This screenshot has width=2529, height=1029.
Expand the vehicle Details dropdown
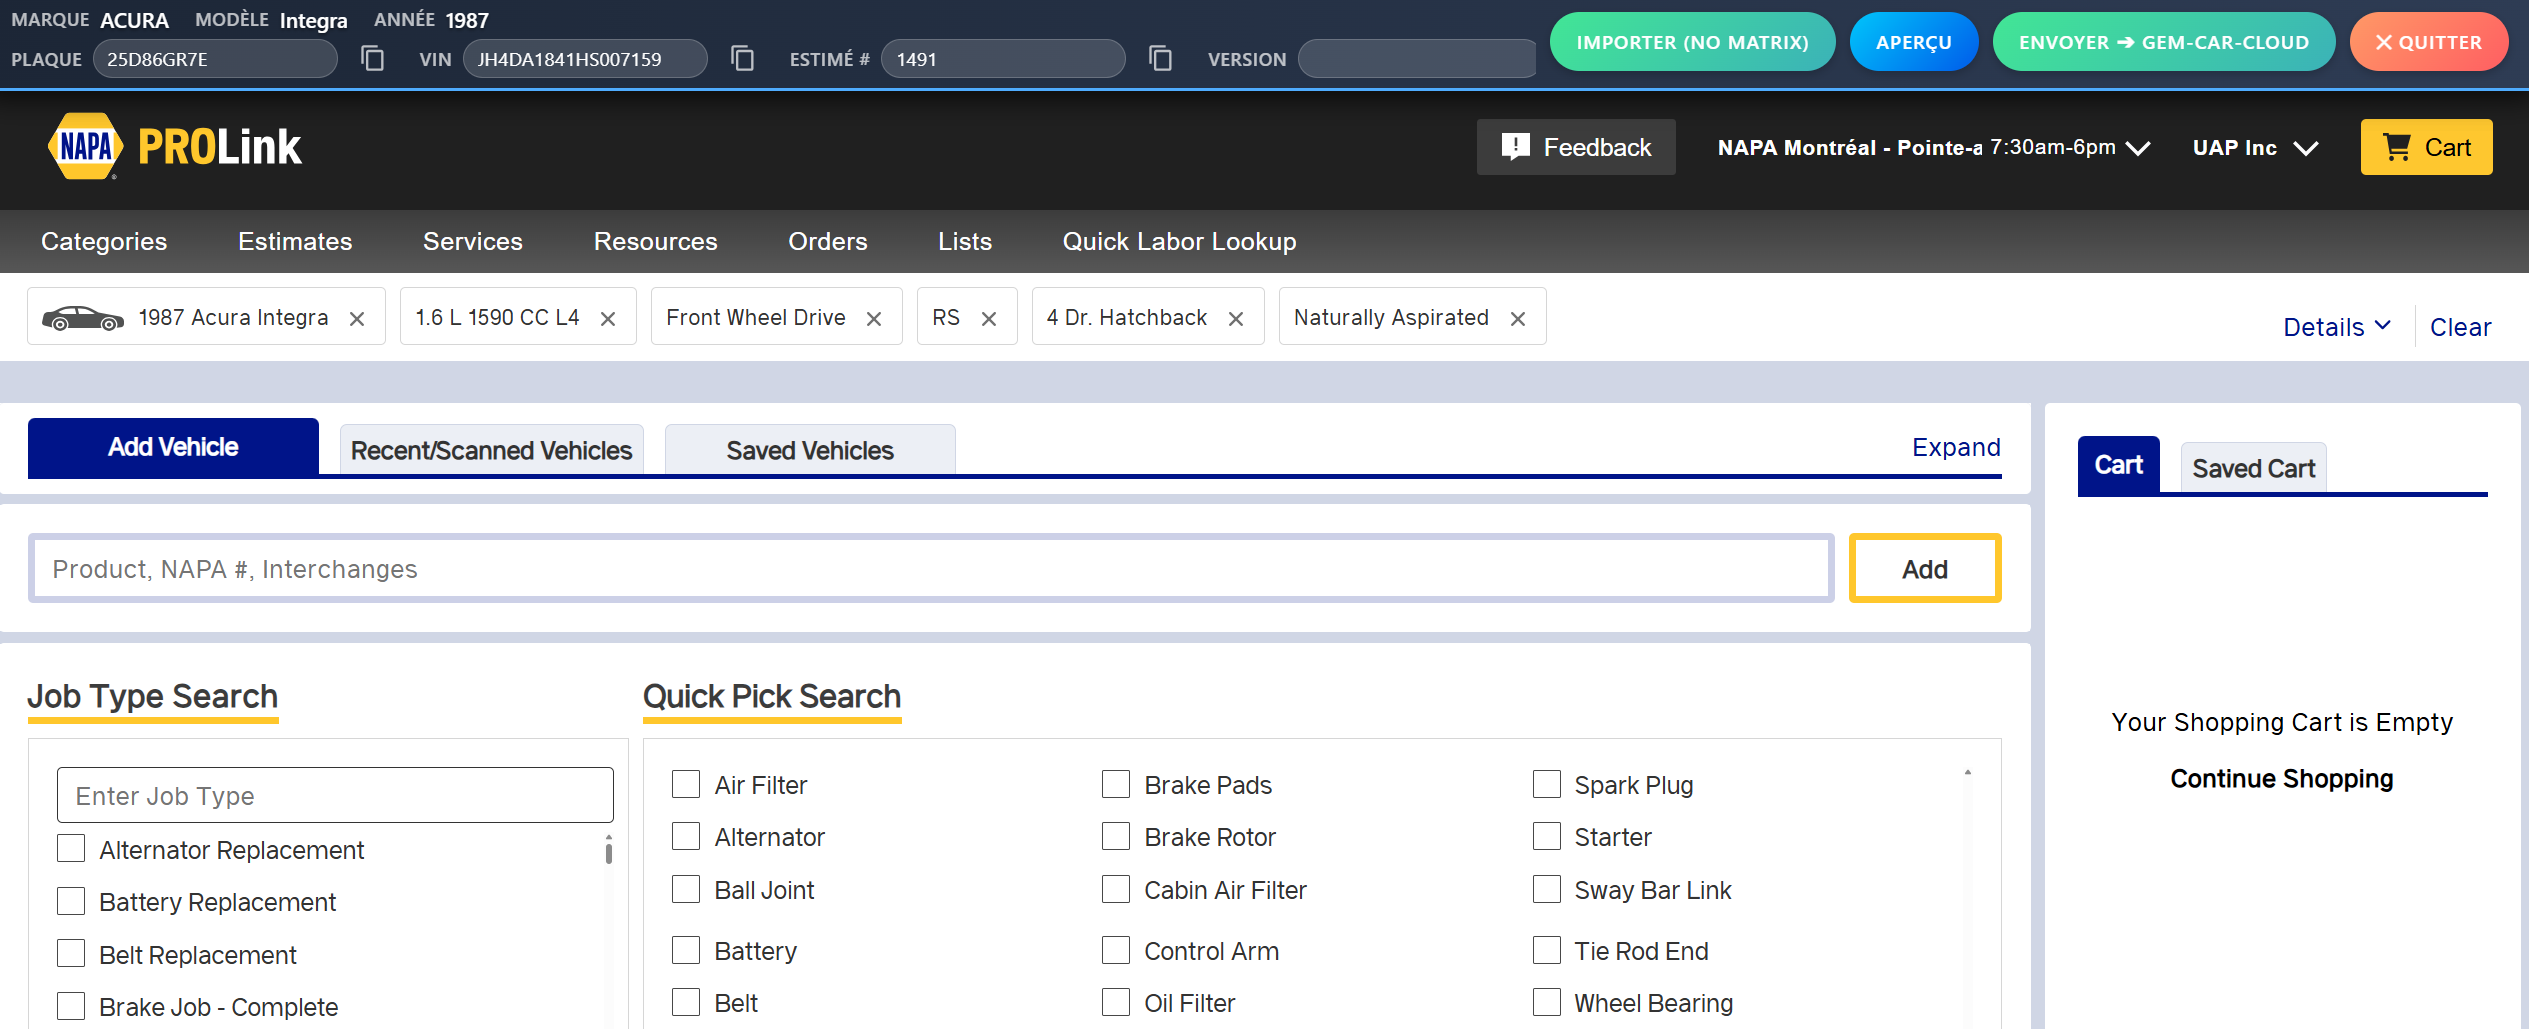[x=2337, y=327]
